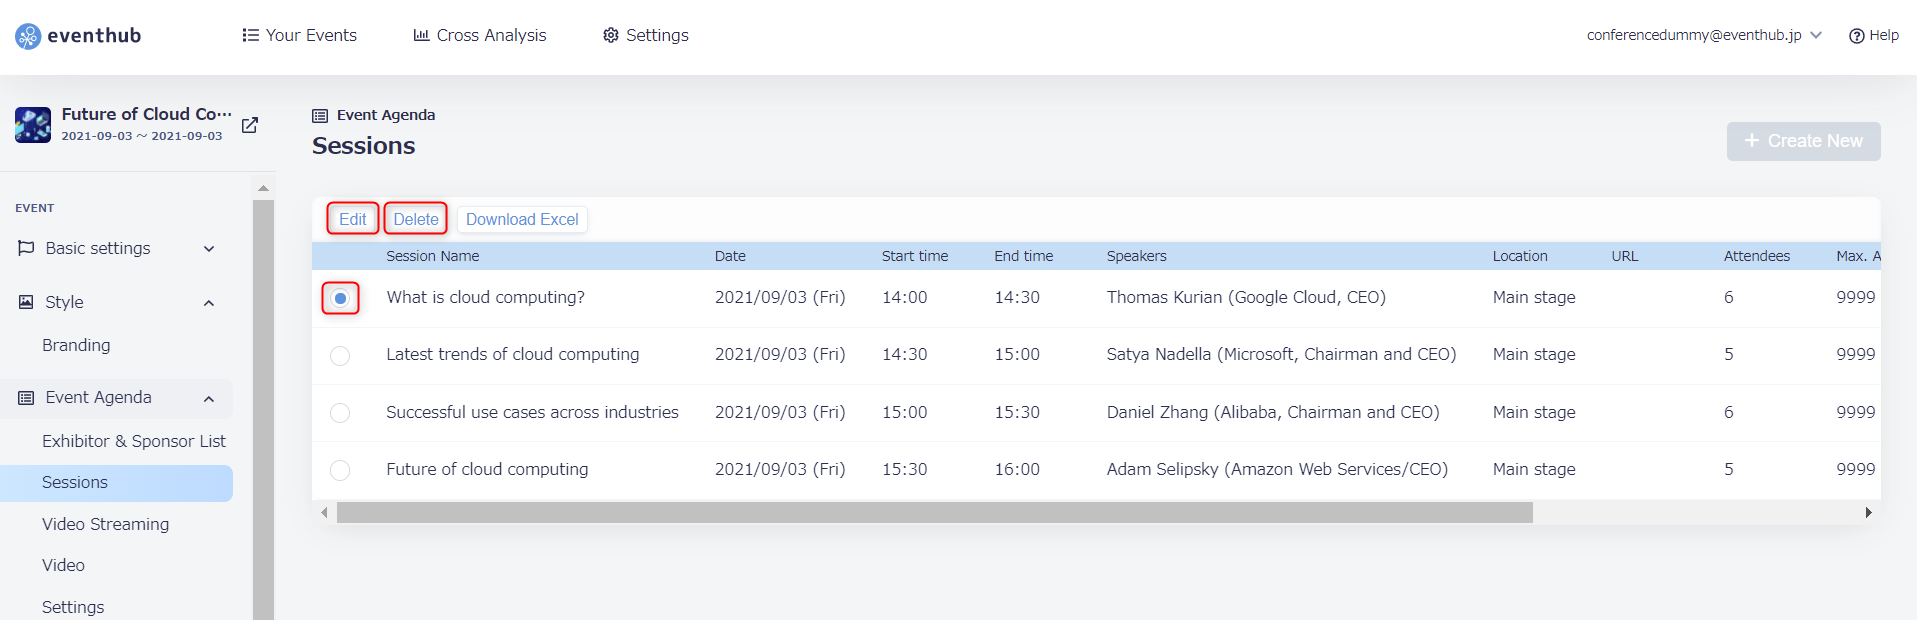Click the eventhub logo icon
The height and width of the screenshot is (620, 1917).
point(28,36)
